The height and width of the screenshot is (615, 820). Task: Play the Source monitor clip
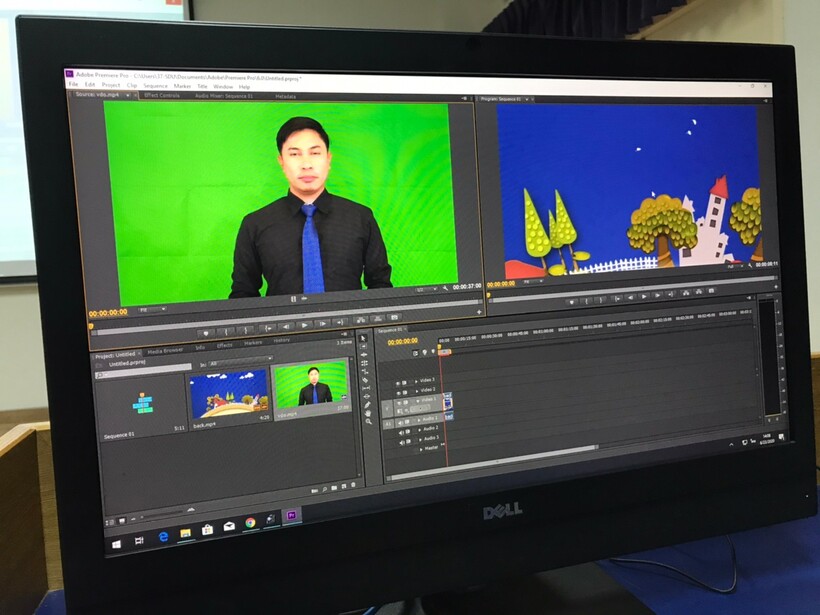click(x=304, y=326)
